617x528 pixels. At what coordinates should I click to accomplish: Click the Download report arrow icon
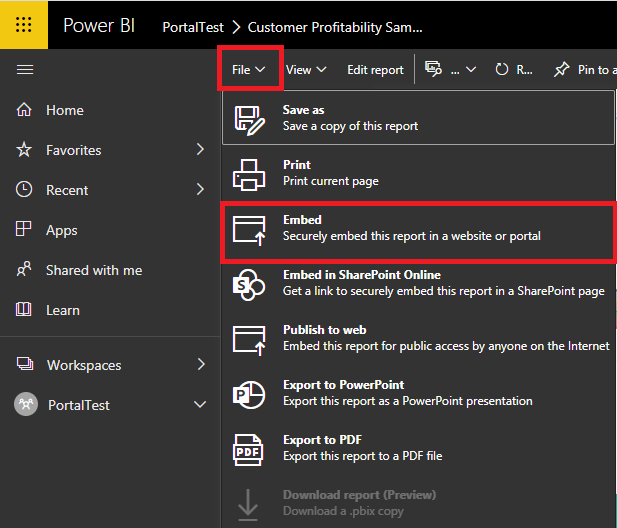click(x=248, y=505)
